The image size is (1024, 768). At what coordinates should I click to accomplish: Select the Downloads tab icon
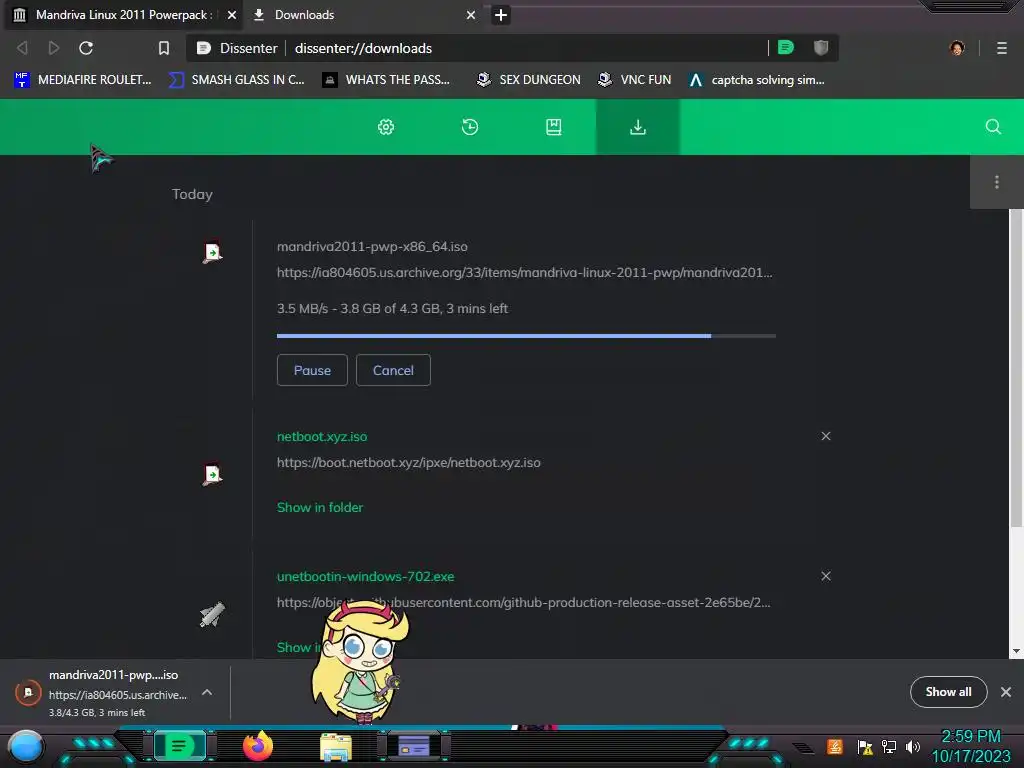coord(637,127)
